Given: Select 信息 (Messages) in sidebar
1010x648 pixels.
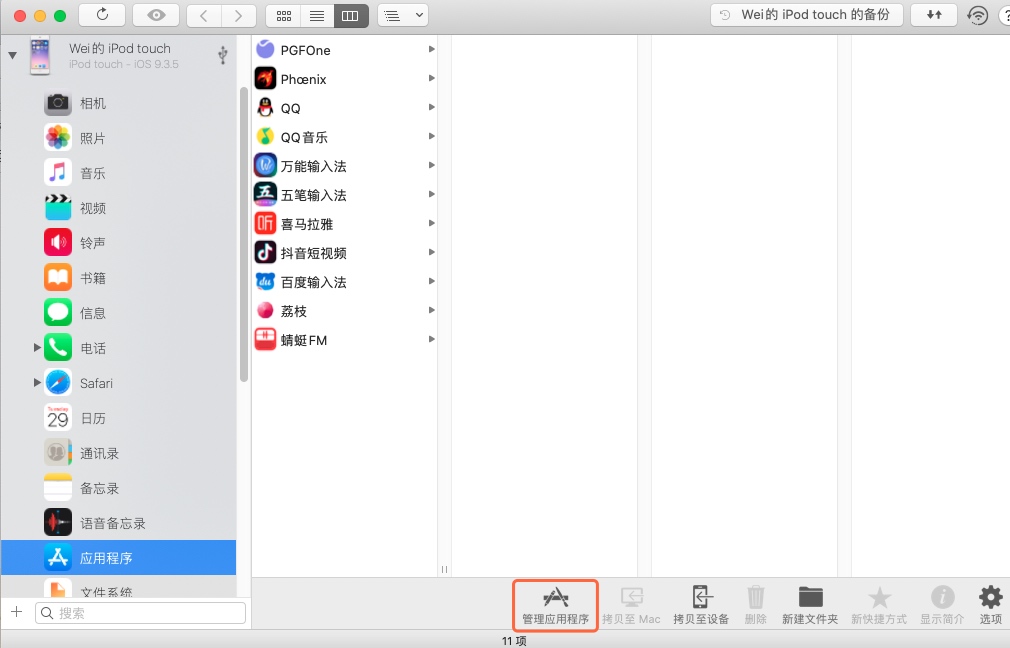Looking at the screenshot, I should [92, 313].
